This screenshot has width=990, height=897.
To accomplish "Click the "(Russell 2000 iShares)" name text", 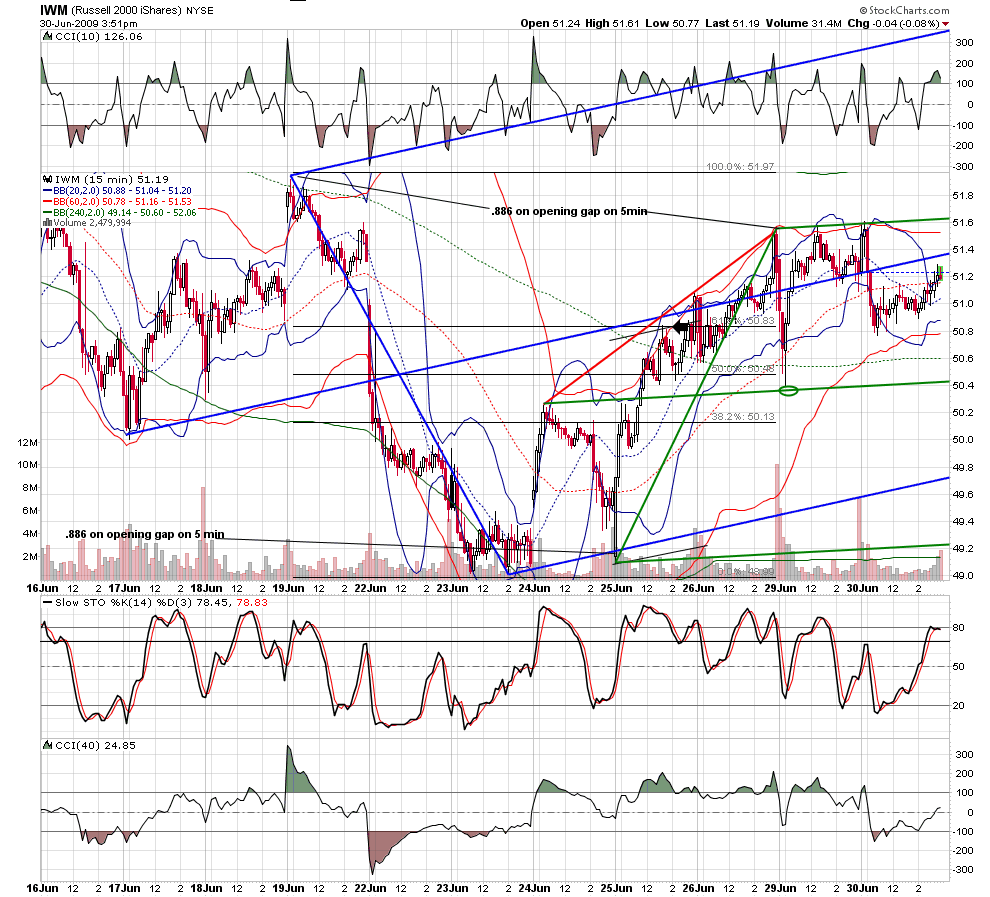I will pos(126,11).
